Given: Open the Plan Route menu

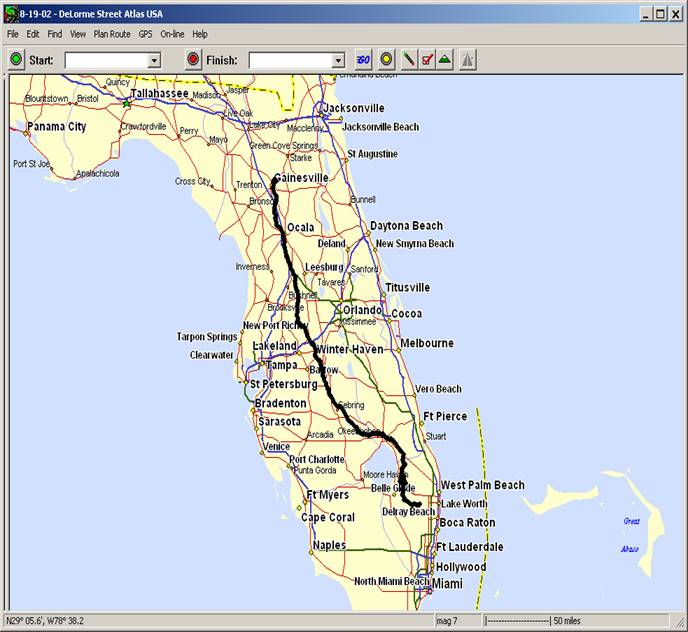Looking at the screenshot, I should click(x=112, y=34).
